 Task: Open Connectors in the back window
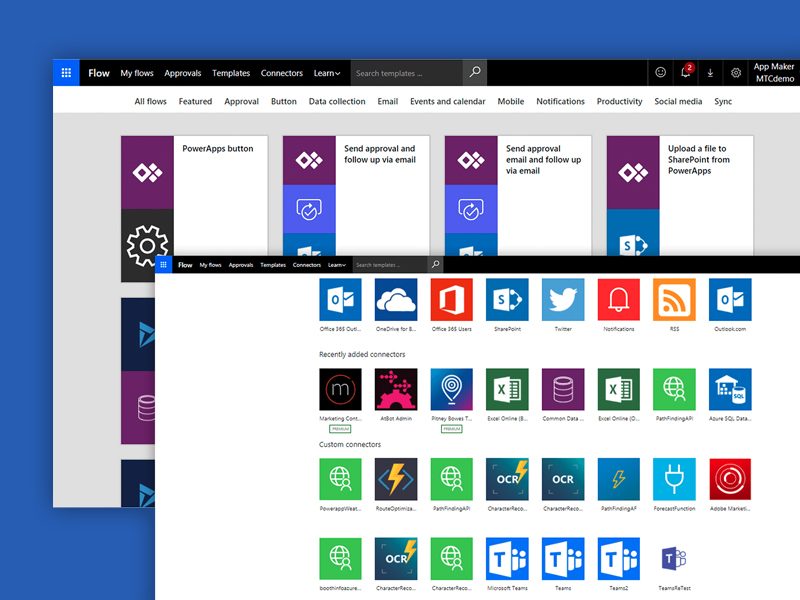[282, 73]
